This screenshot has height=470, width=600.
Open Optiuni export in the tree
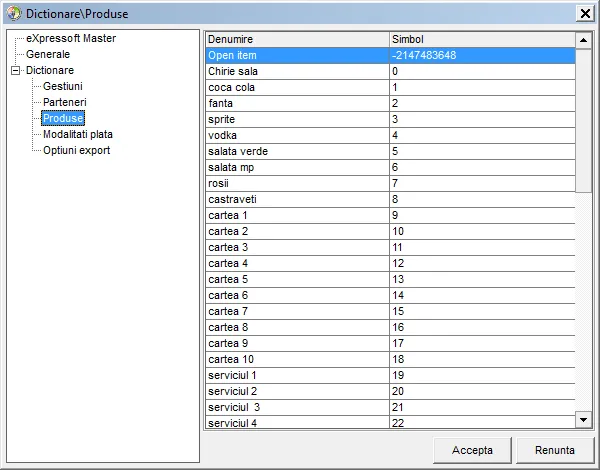pos(77,150)
